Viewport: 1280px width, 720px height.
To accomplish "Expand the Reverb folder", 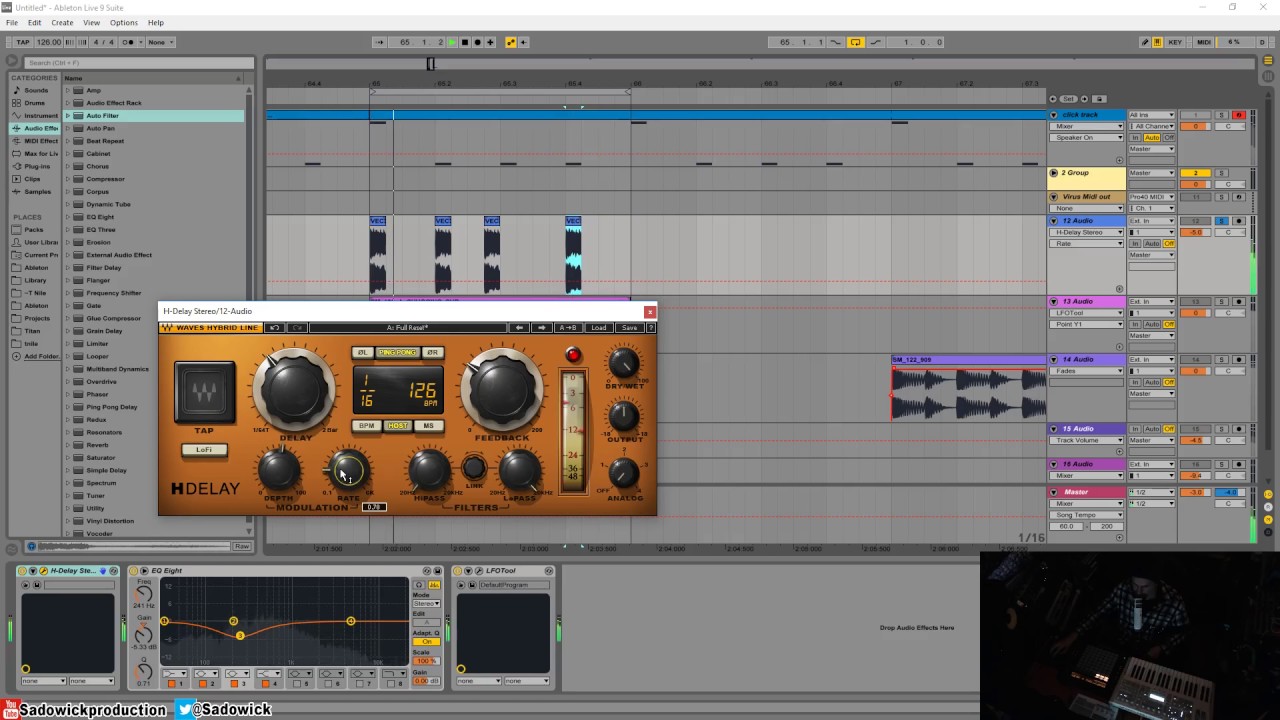I will pyautogui.click(x=69, y=445).
